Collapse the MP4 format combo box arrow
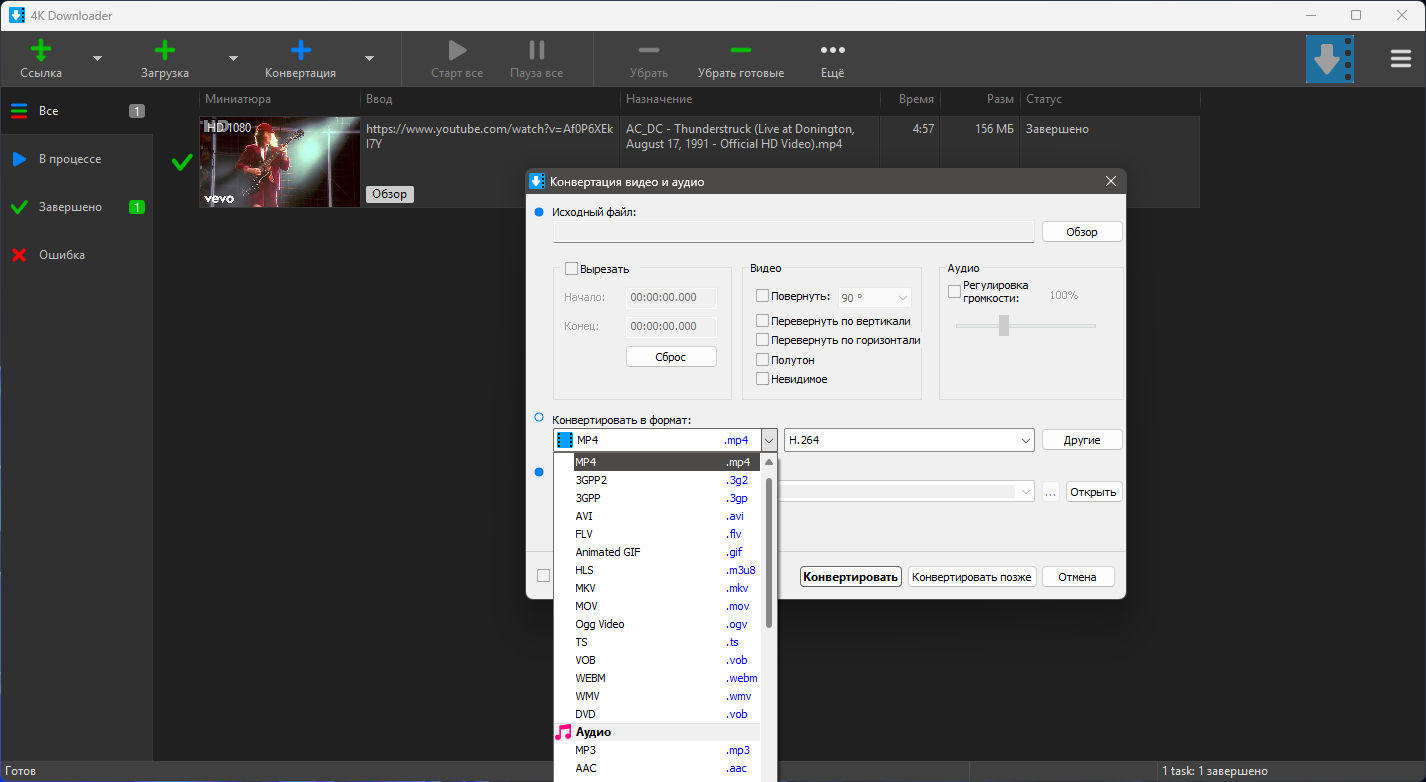The height and width of the screenshot is (782, 1426). point(769,440)
